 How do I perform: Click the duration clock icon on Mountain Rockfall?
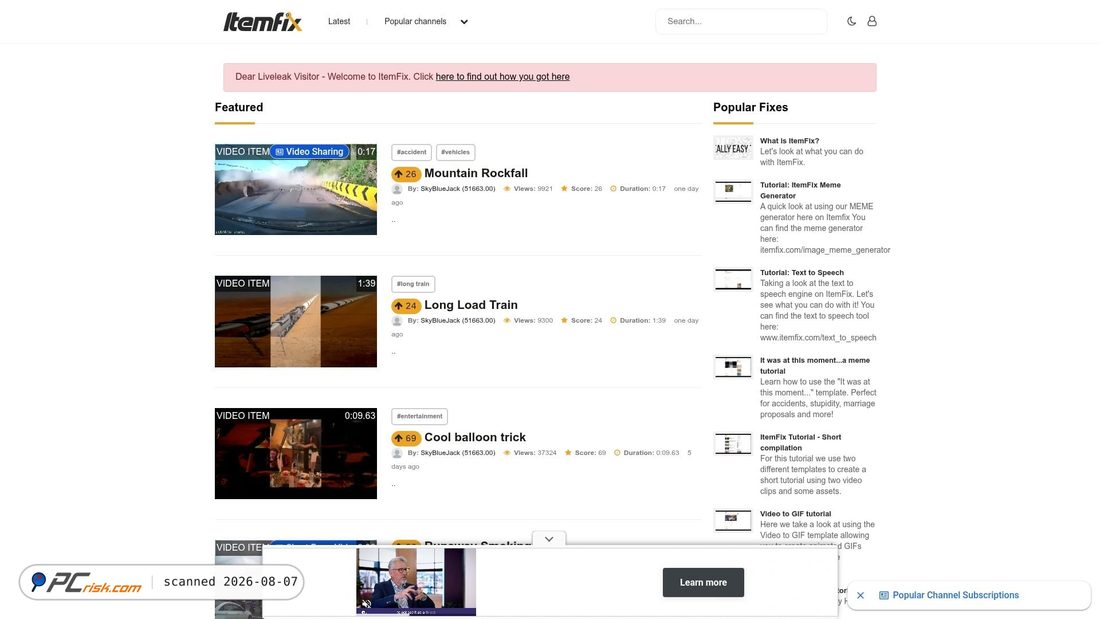coord(613,189)
